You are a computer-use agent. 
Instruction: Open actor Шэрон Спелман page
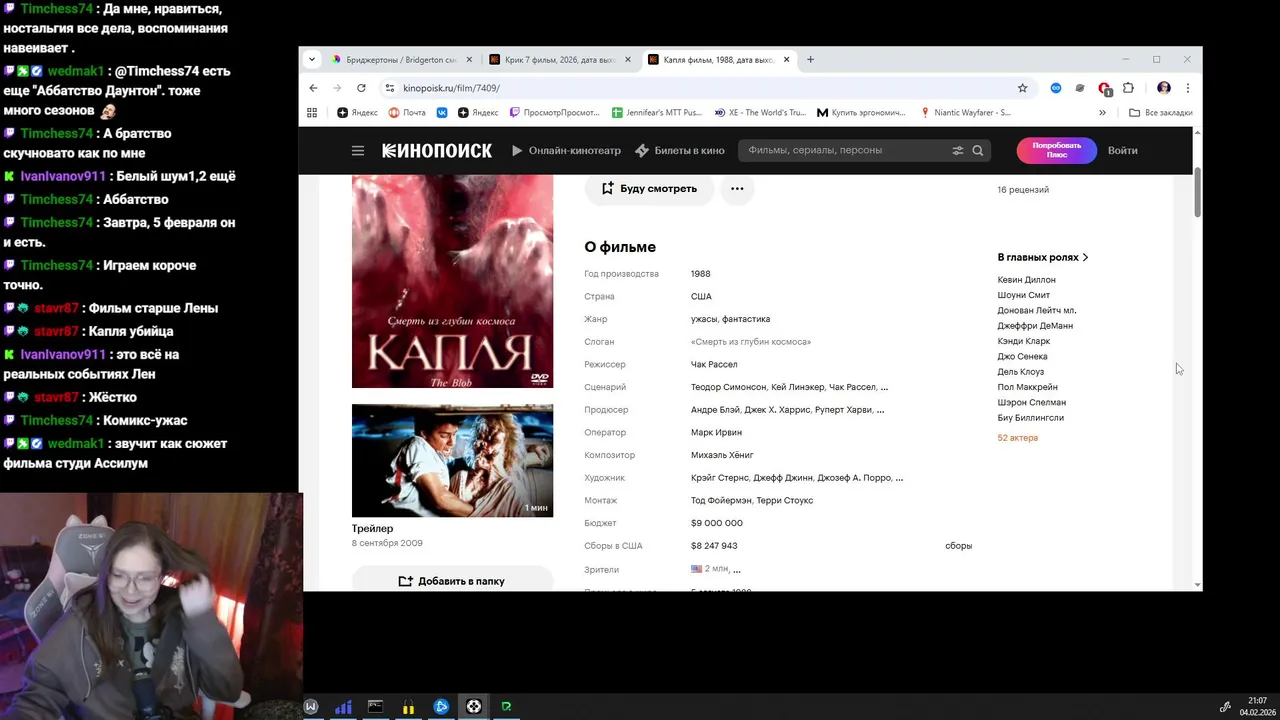point(1031,402)
